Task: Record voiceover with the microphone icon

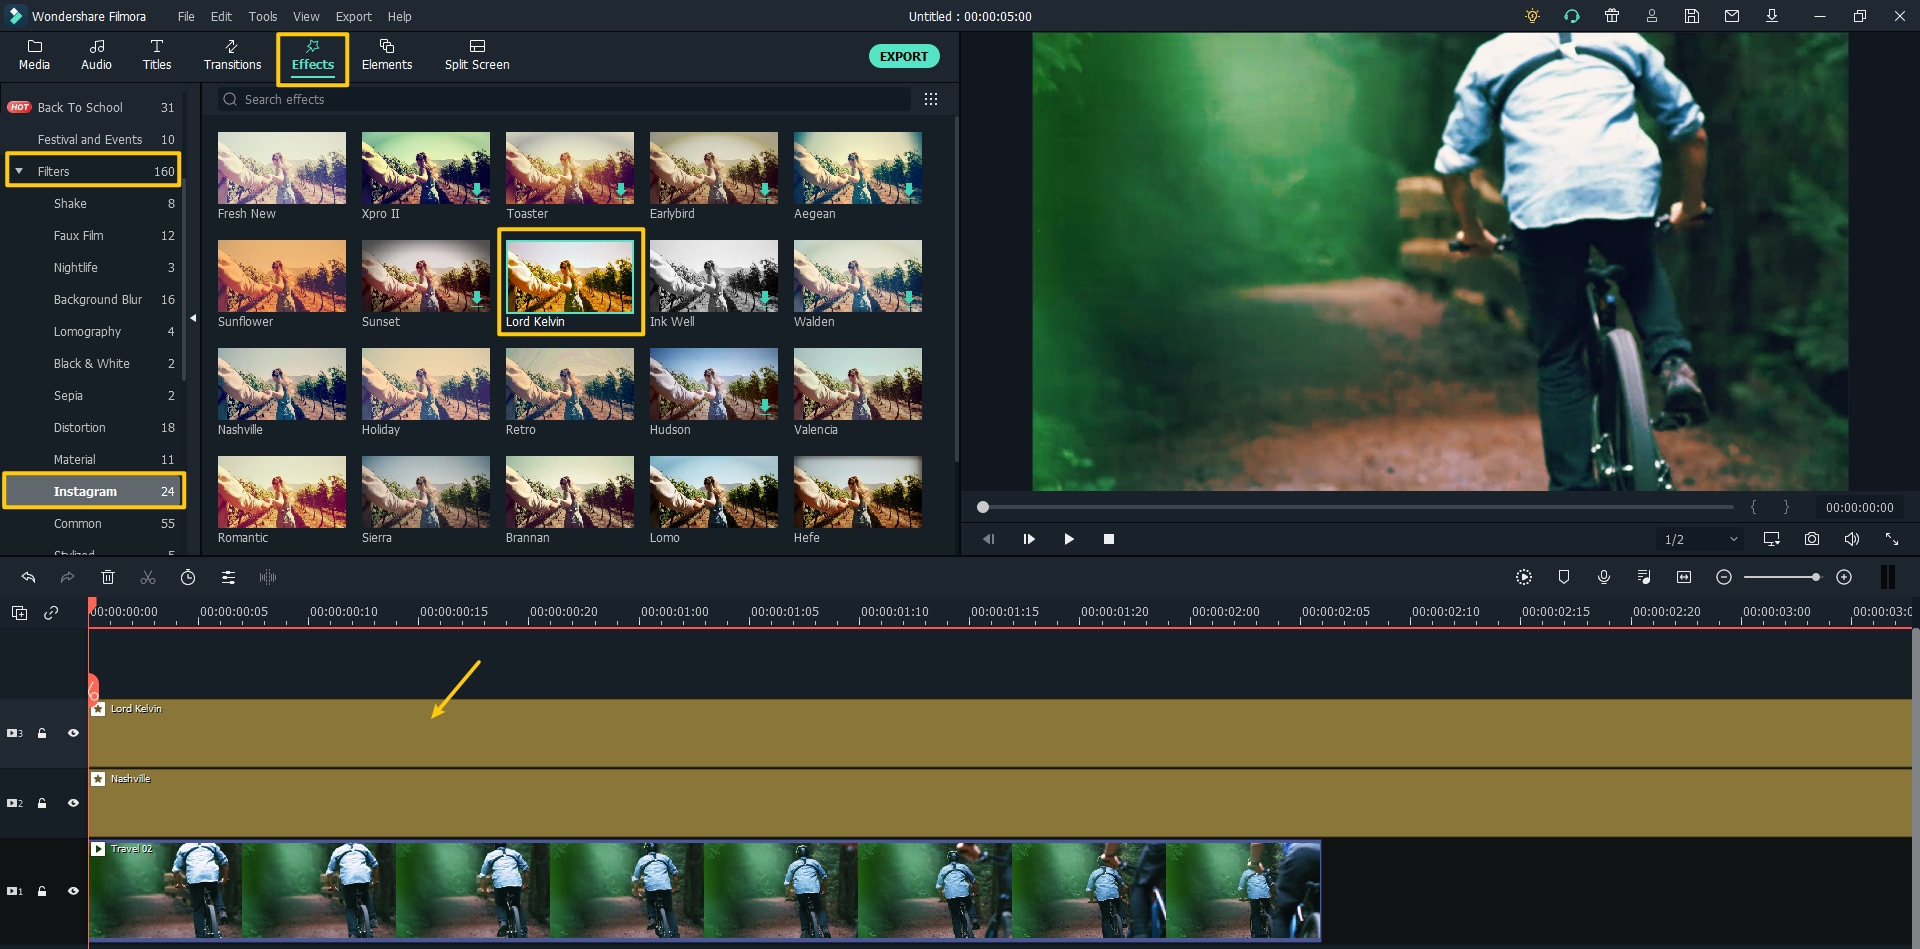Action: [x=1604, y=577]
